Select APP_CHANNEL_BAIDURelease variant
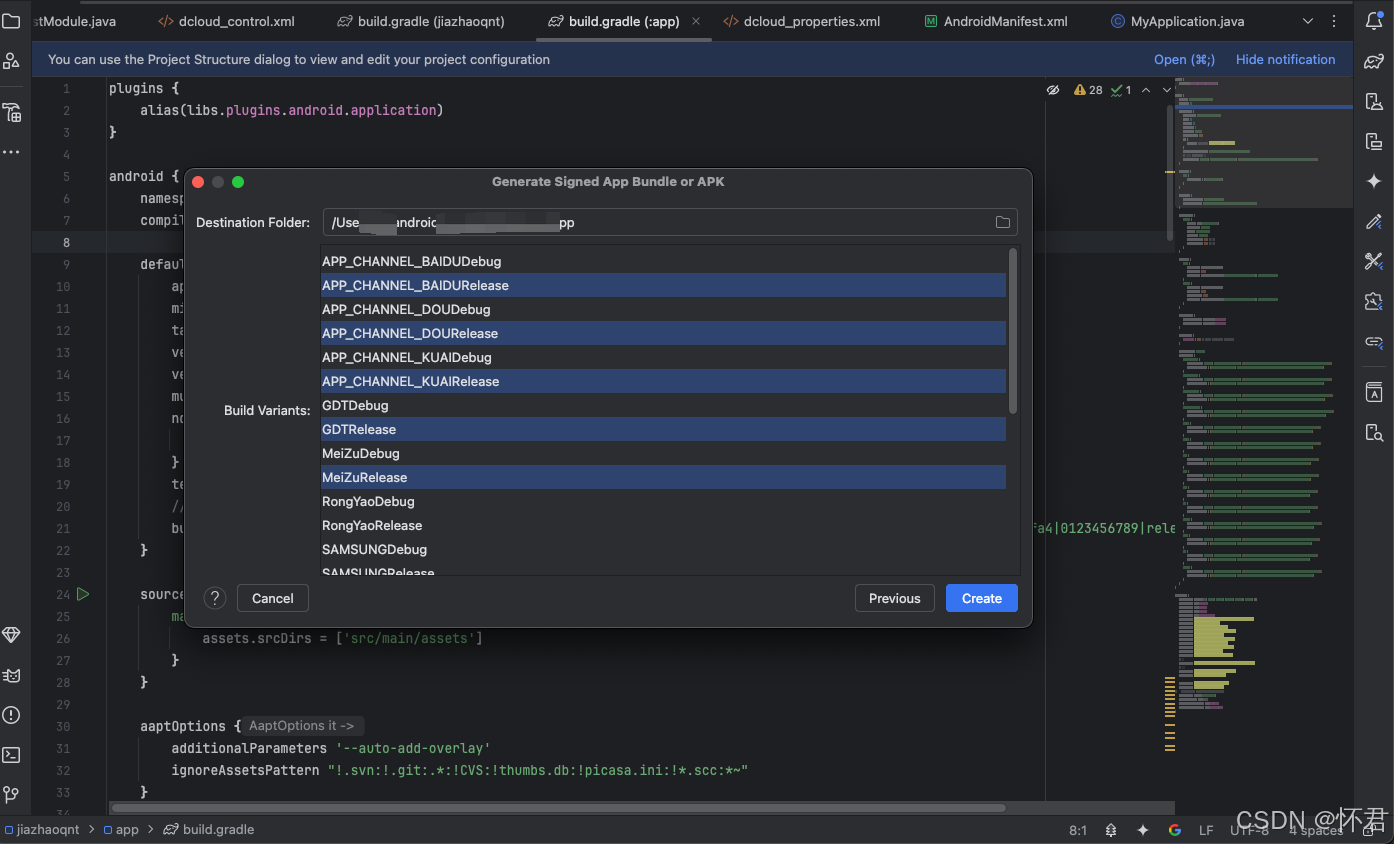Screen dimensions: 1394x844 (x=663, y=285)
